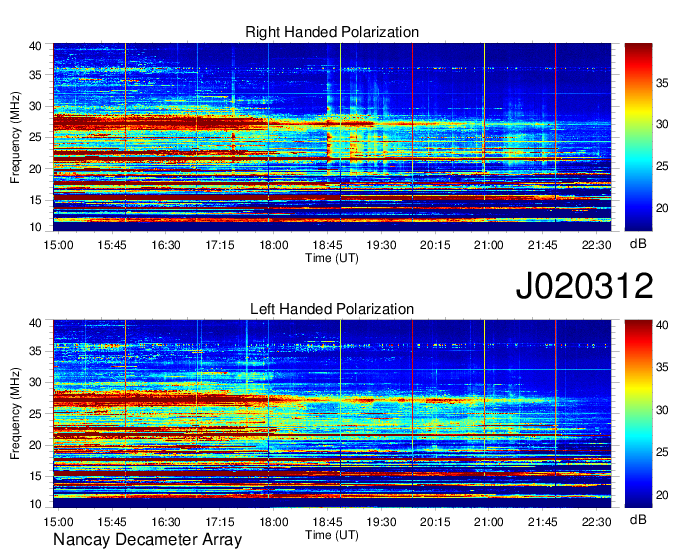
Task: Select the J020312 observation label
Action: (x=584, y=286)
